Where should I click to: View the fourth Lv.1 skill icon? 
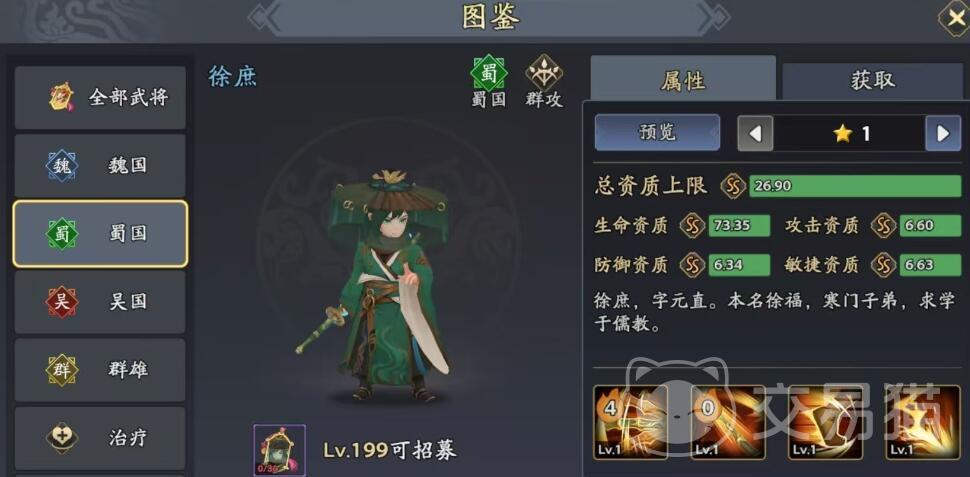point(922,422)
